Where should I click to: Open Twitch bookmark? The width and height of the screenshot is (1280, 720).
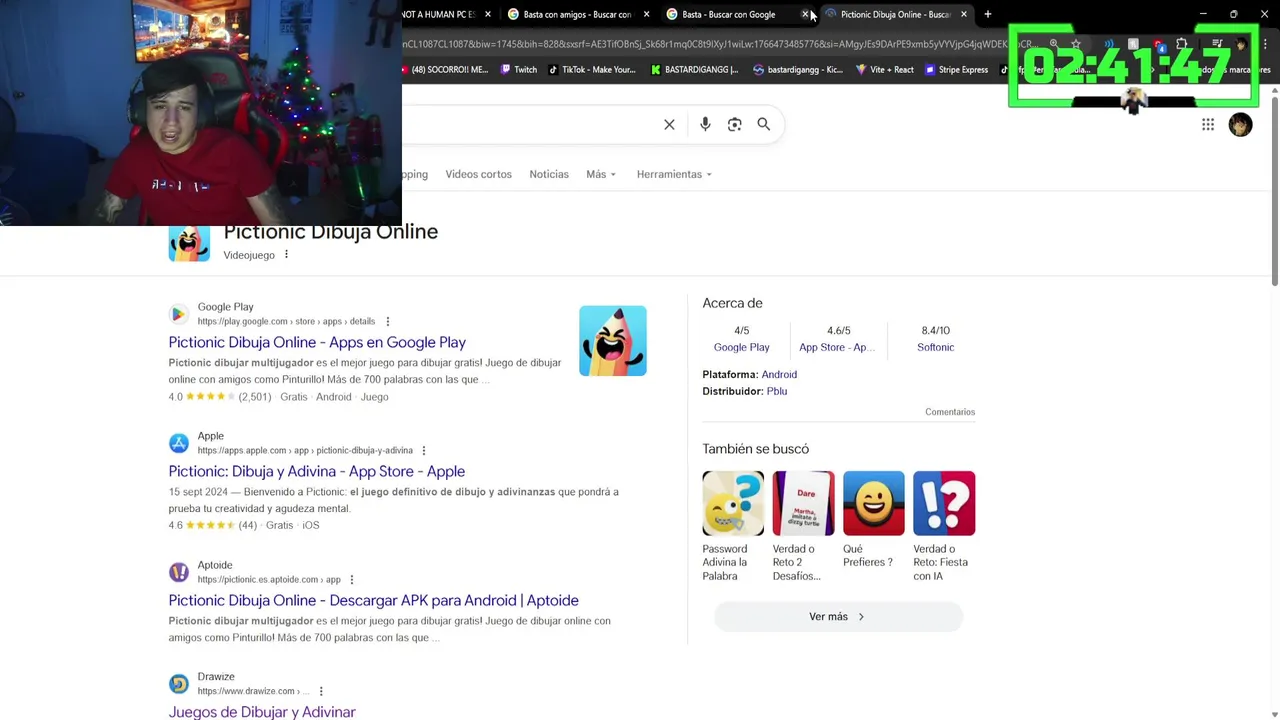pyautogui.click(x=519, y=70)
